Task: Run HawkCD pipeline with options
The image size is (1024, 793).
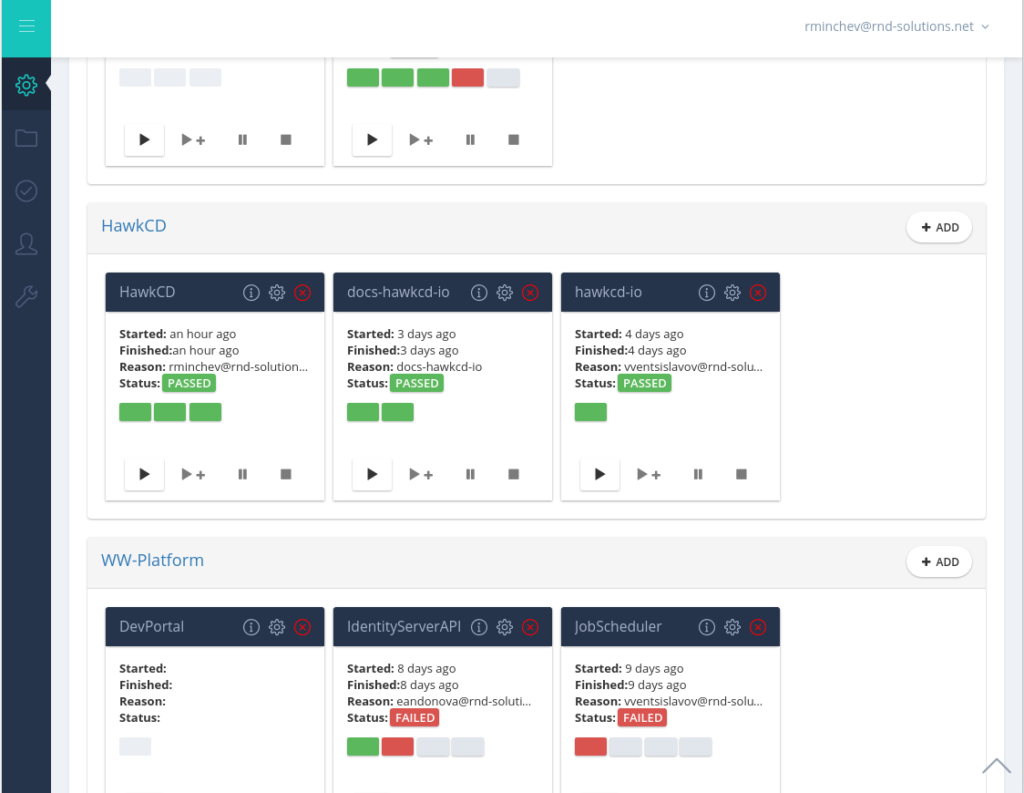Action: [x=193, y=474]
